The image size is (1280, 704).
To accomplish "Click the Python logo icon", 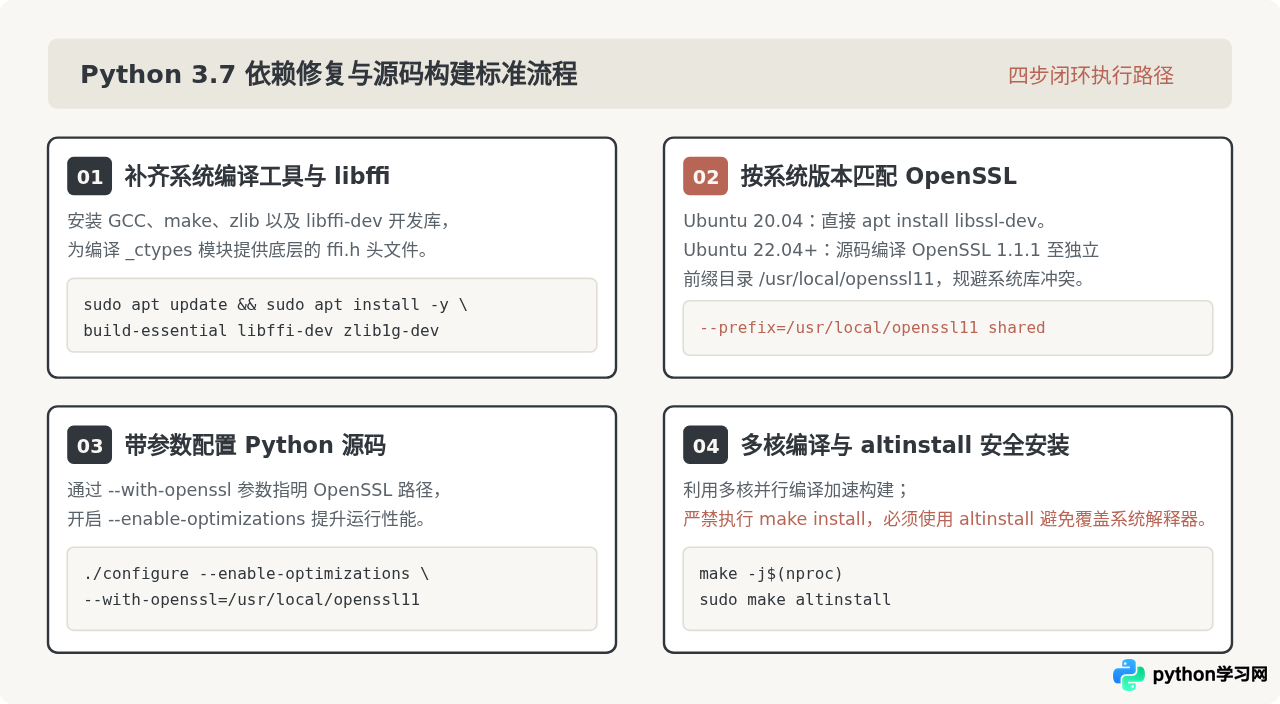I will 1129,675.
